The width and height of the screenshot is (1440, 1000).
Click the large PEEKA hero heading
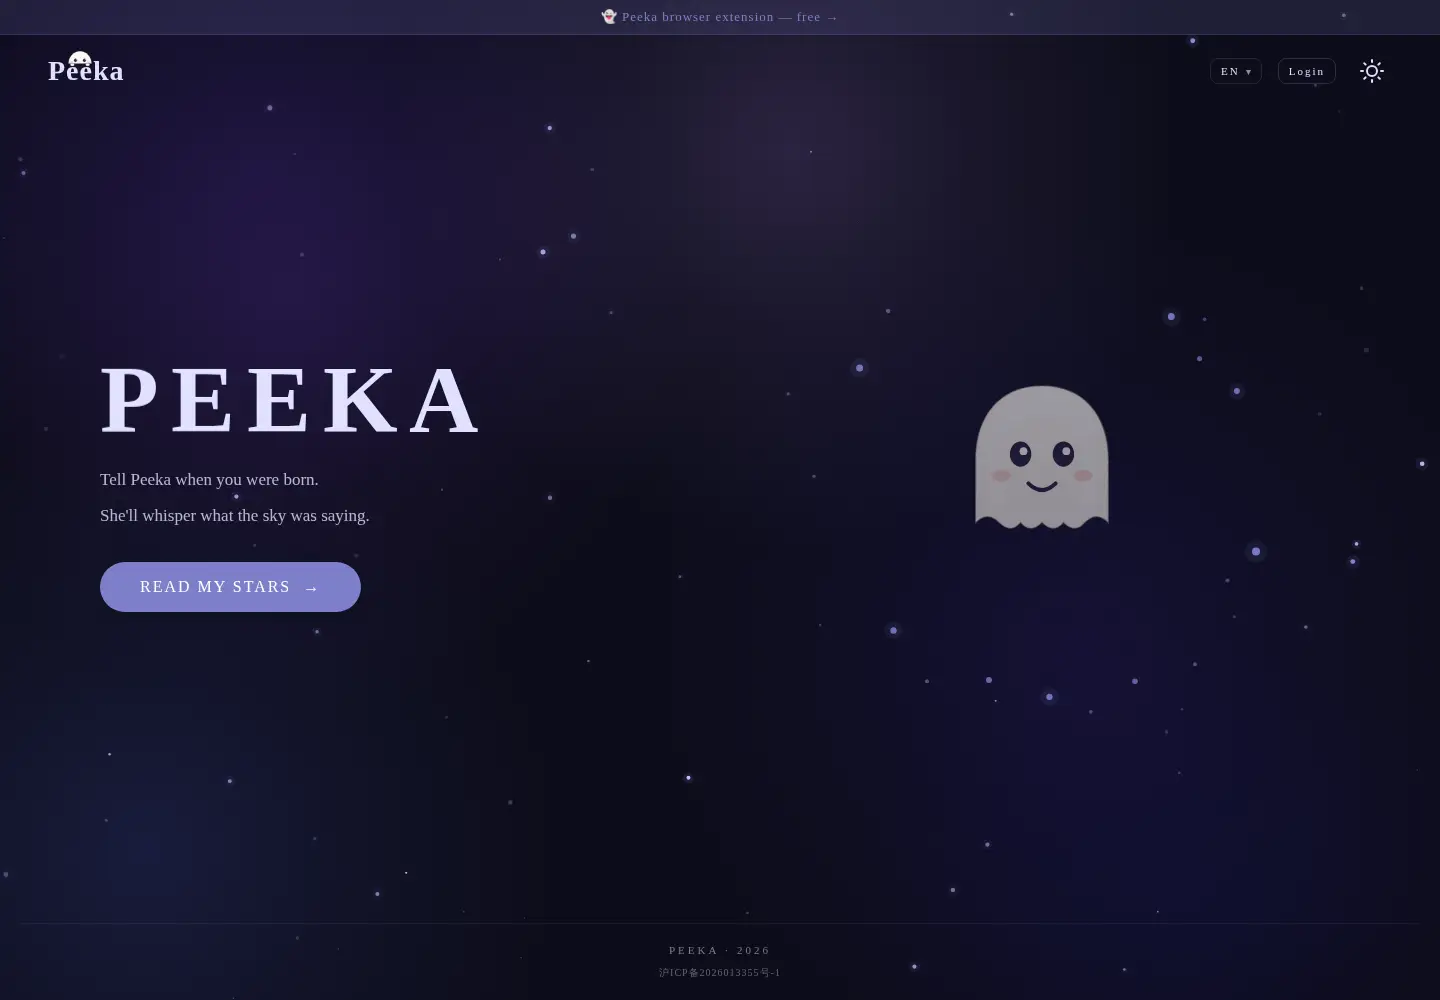coord(291,401)
